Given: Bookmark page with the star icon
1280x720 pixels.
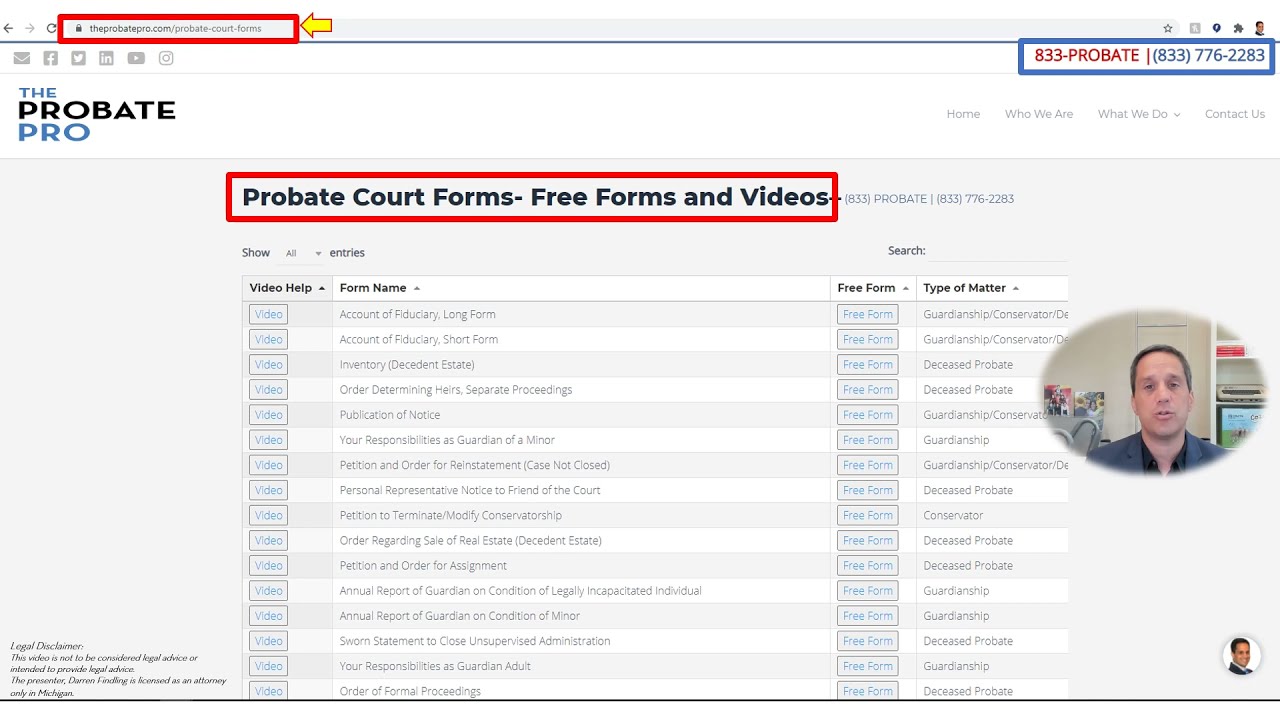Looking at the screenshot, I should pos(1168,28).
